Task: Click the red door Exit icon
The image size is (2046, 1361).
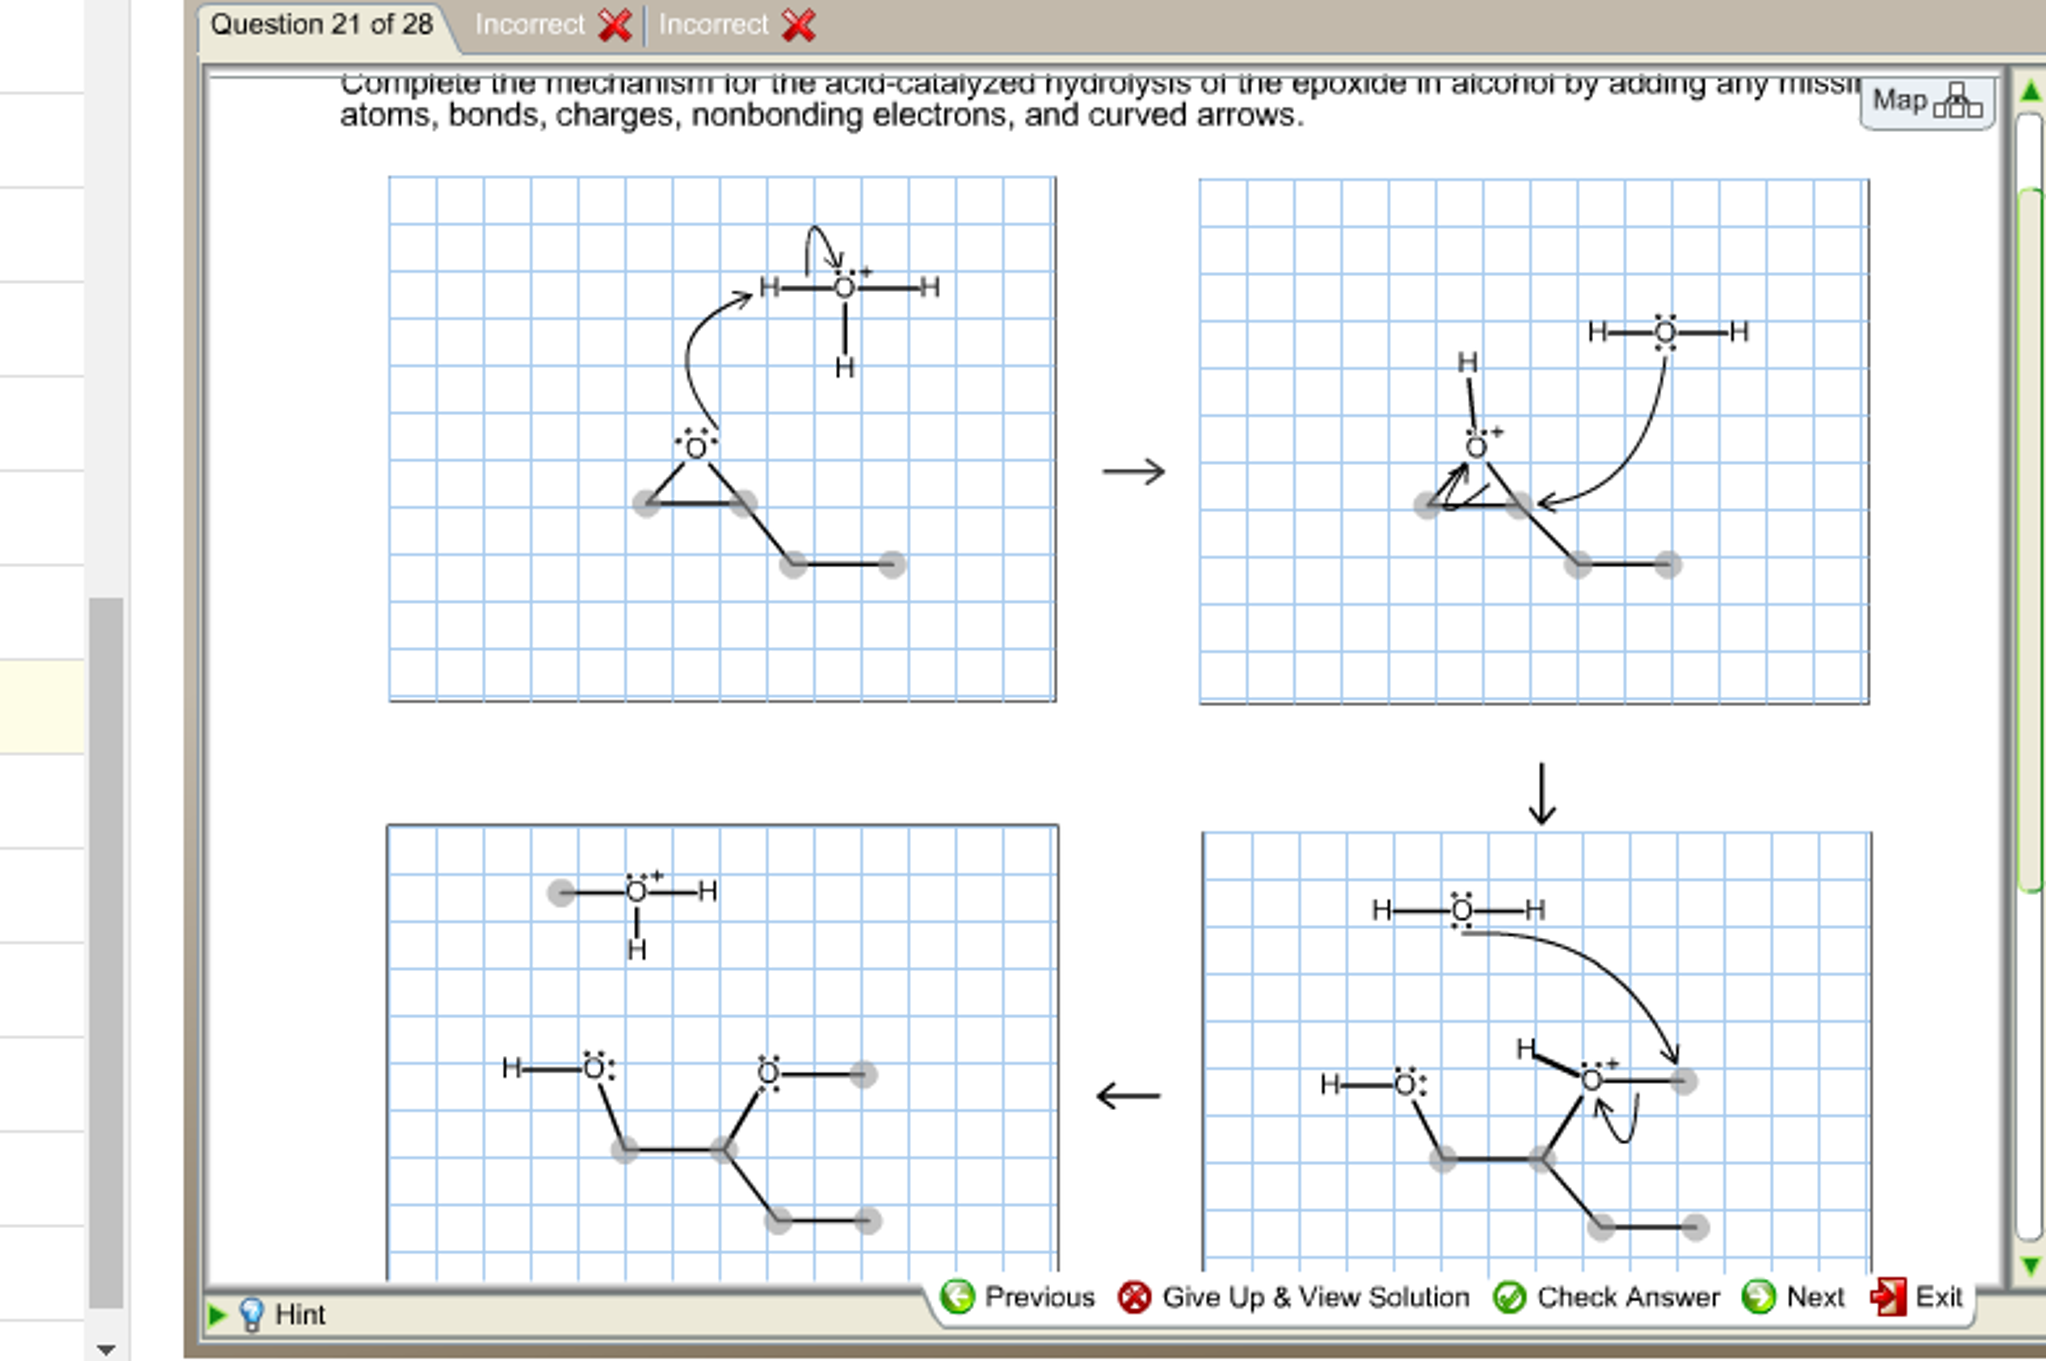Action: tap(1888, 1296)
